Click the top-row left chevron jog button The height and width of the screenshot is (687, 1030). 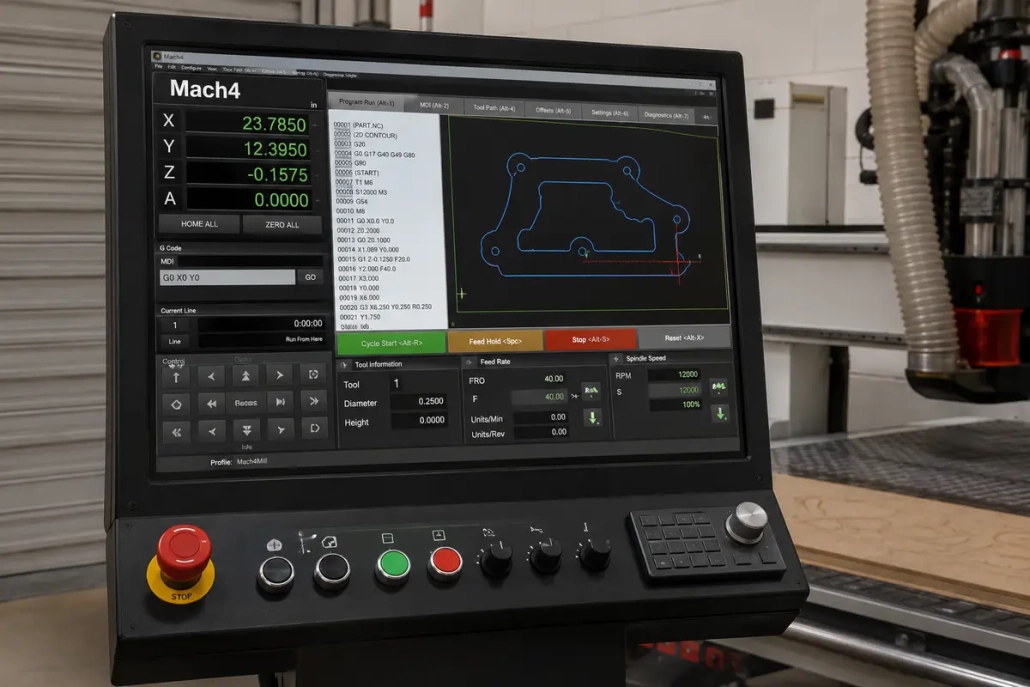pyautogui.click(x=211, y=376)
